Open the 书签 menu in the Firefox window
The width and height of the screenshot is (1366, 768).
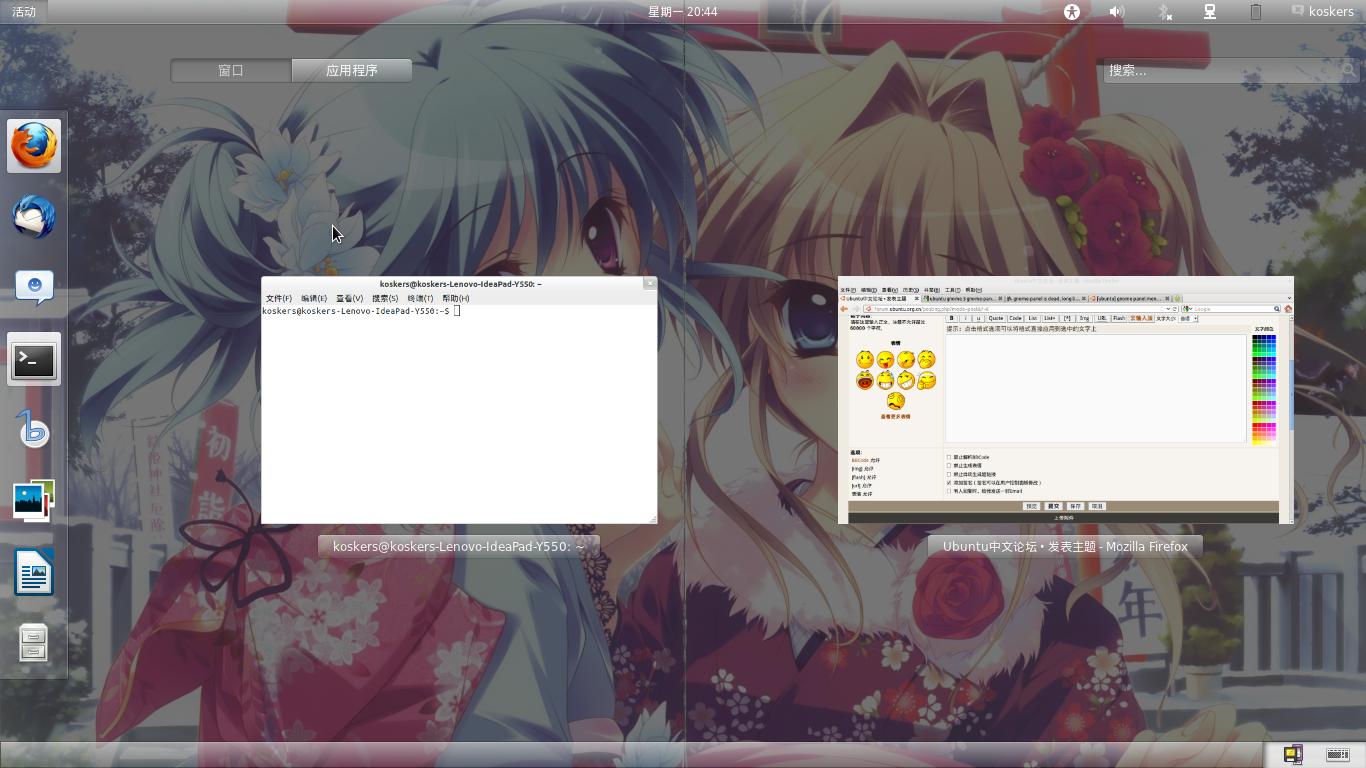pos(932,290)
